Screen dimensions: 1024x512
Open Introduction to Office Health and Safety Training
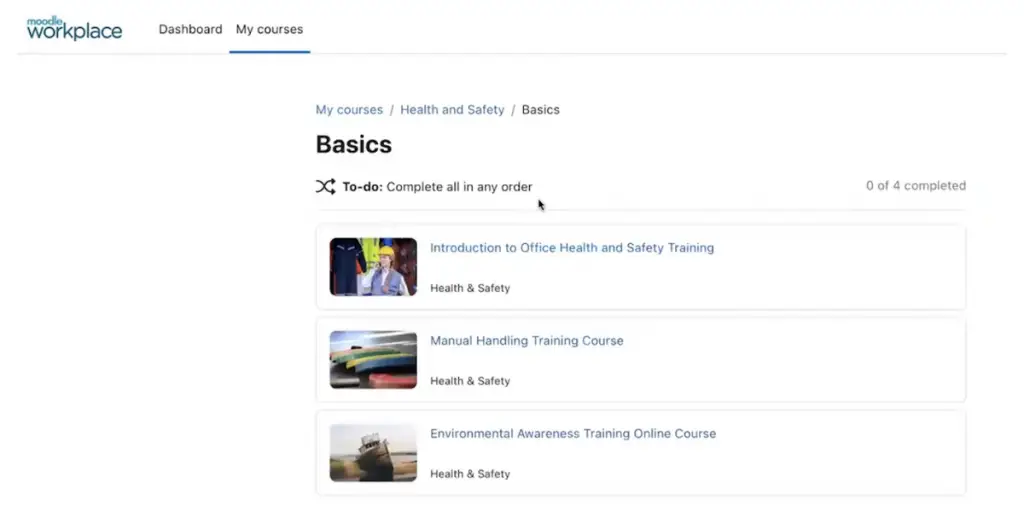click(571, 248)
